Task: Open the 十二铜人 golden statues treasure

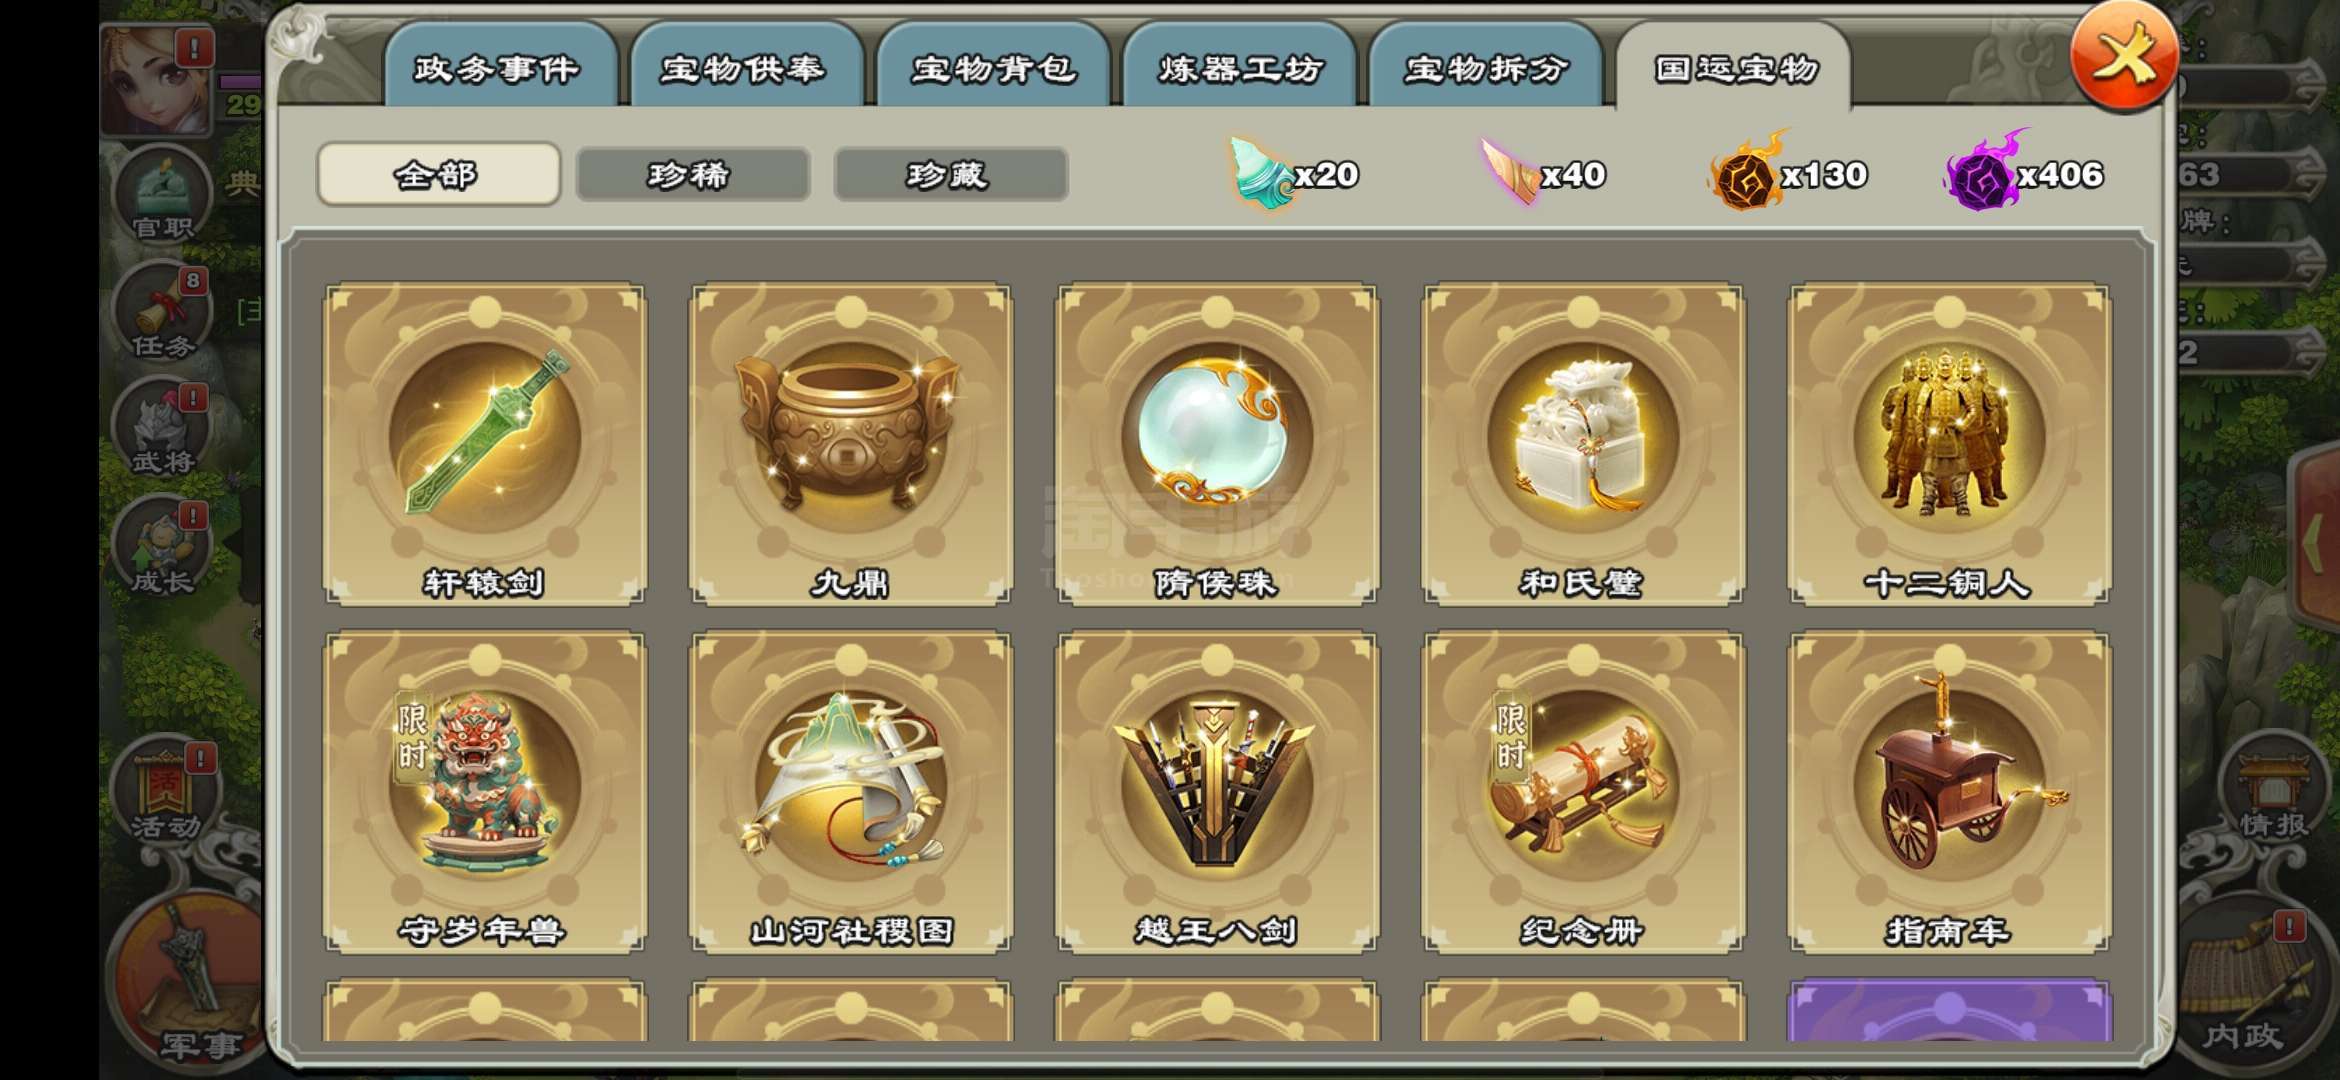Action: pos(1949,444)
